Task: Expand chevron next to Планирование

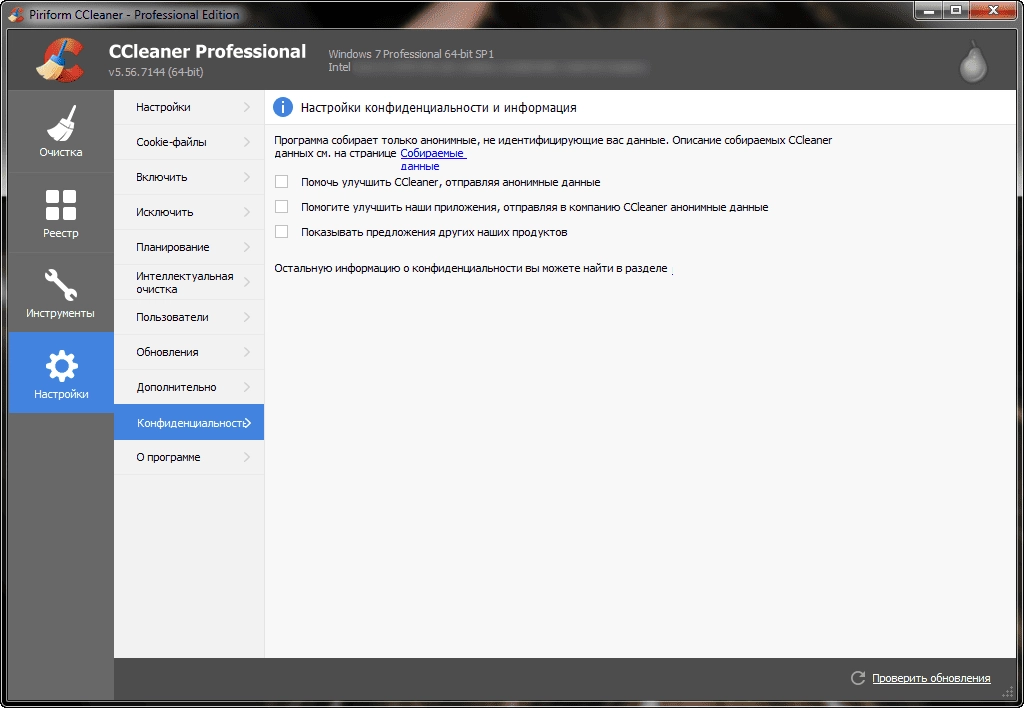Action: [x=247, y=247]
